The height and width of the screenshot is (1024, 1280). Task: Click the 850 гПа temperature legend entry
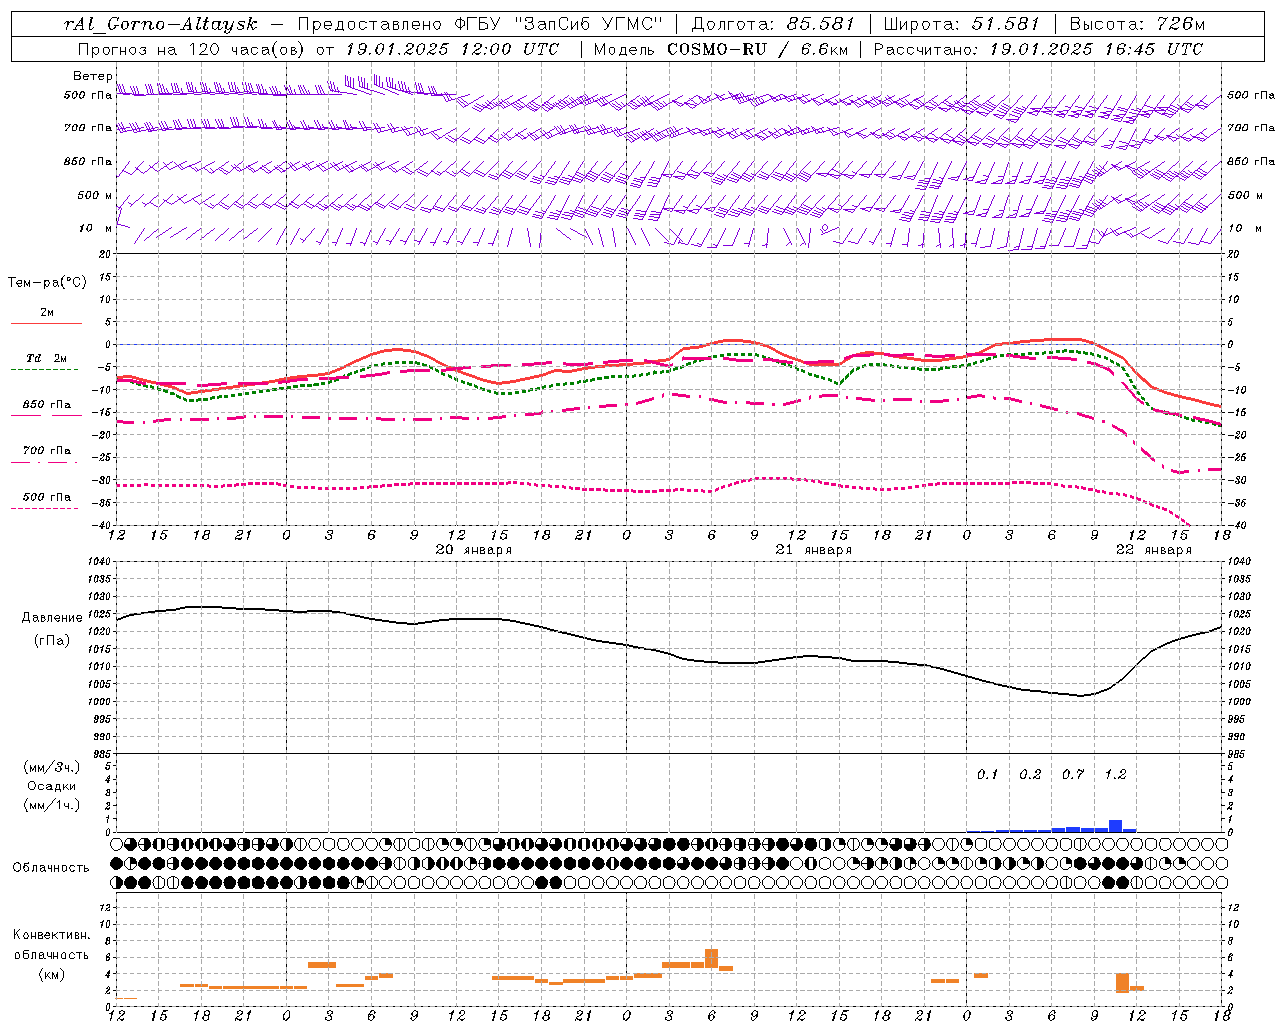tap(46, 404)
